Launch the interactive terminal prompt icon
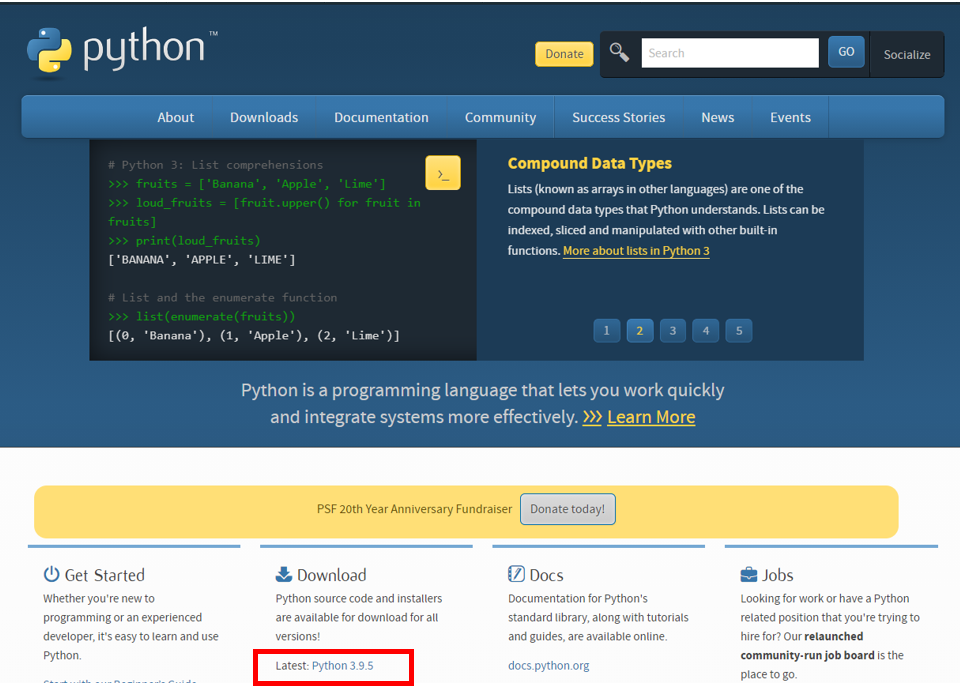The image size is (960, 690). 443,172
